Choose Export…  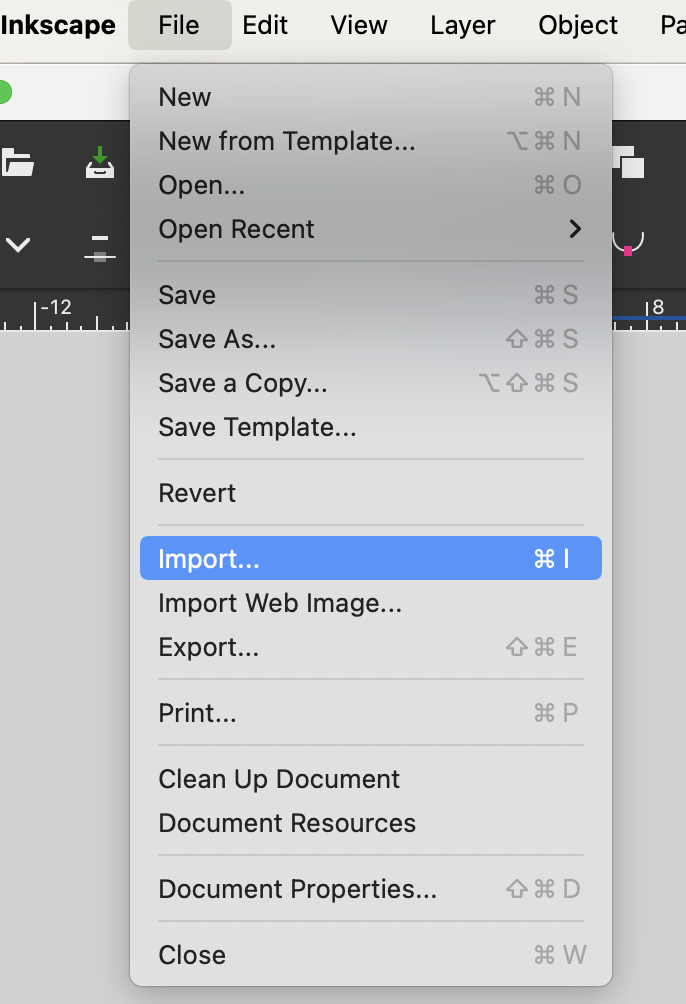371,647
